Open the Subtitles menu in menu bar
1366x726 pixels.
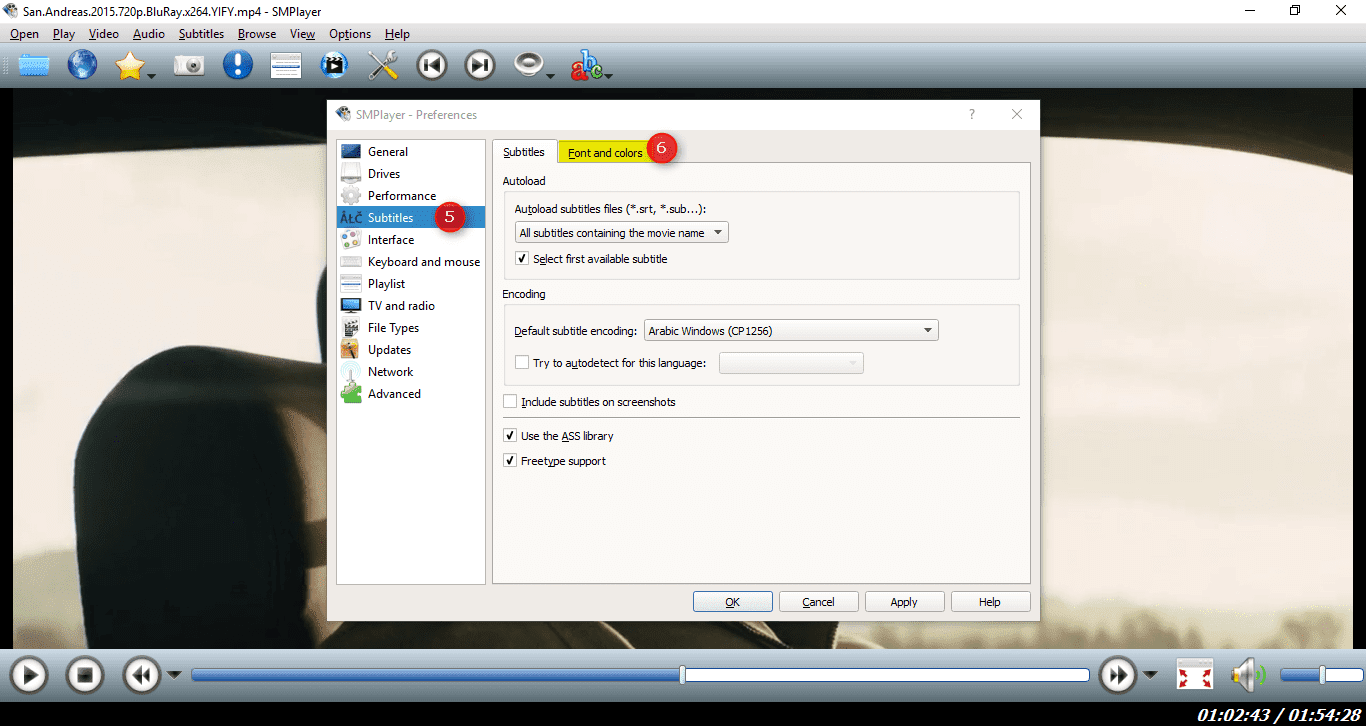[x=201, y=34]
